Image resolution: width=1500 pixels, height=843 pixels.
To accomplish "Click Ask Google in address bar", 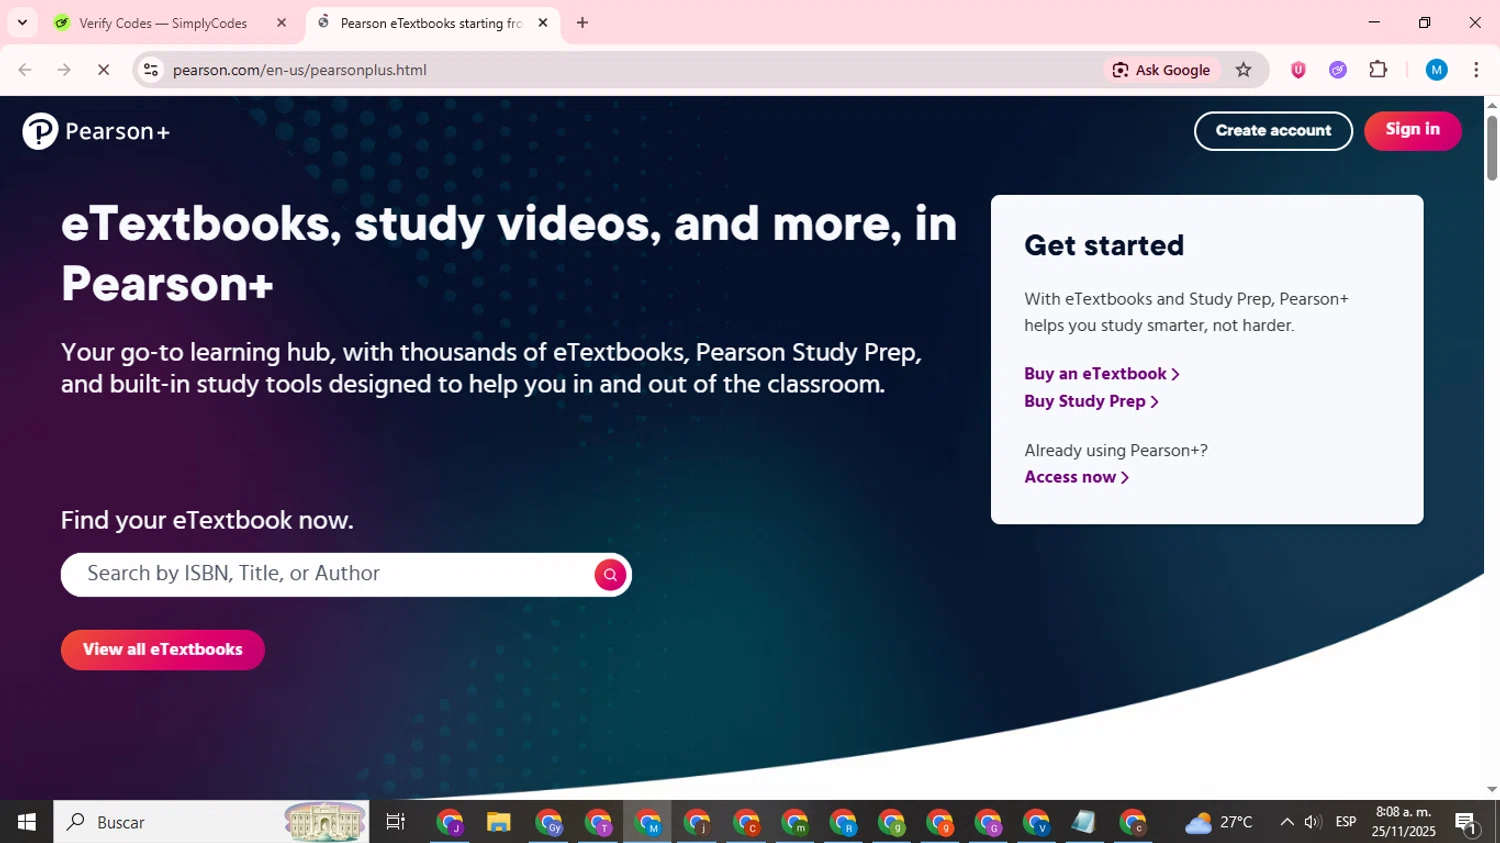I will [x=1161, y=70].
